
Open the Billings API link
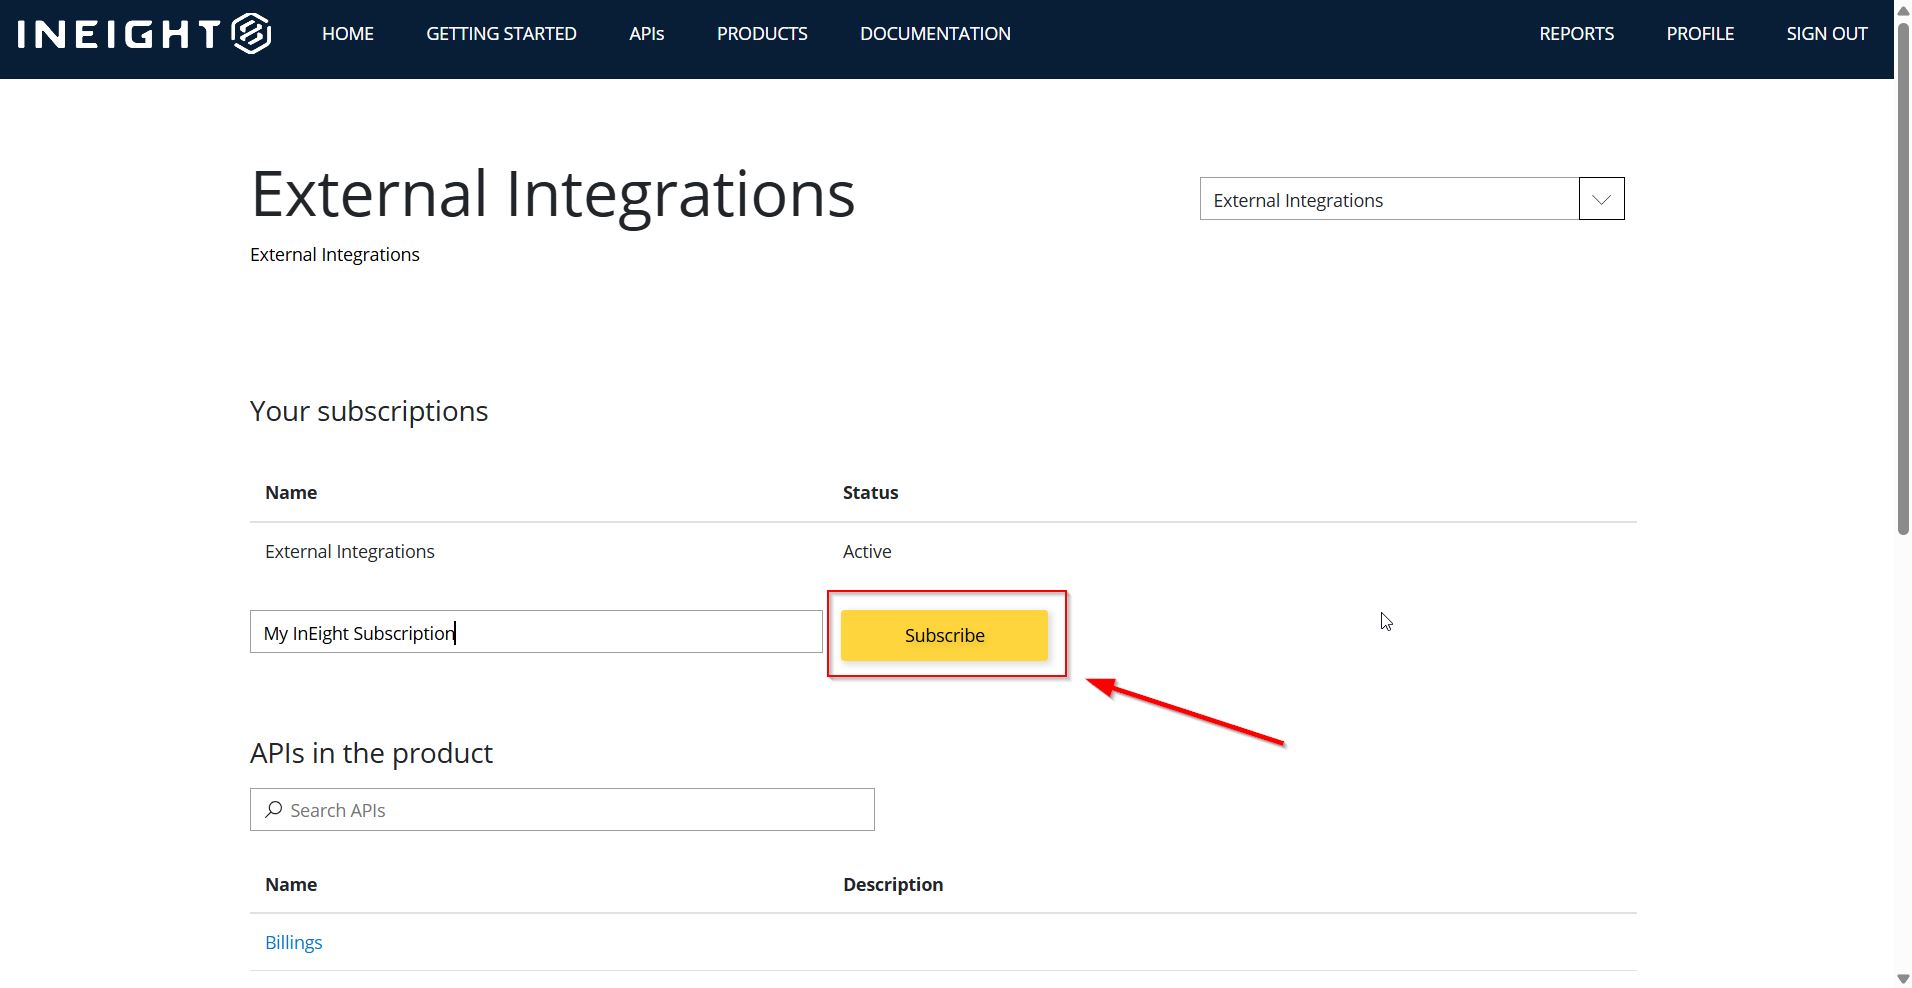293,943
